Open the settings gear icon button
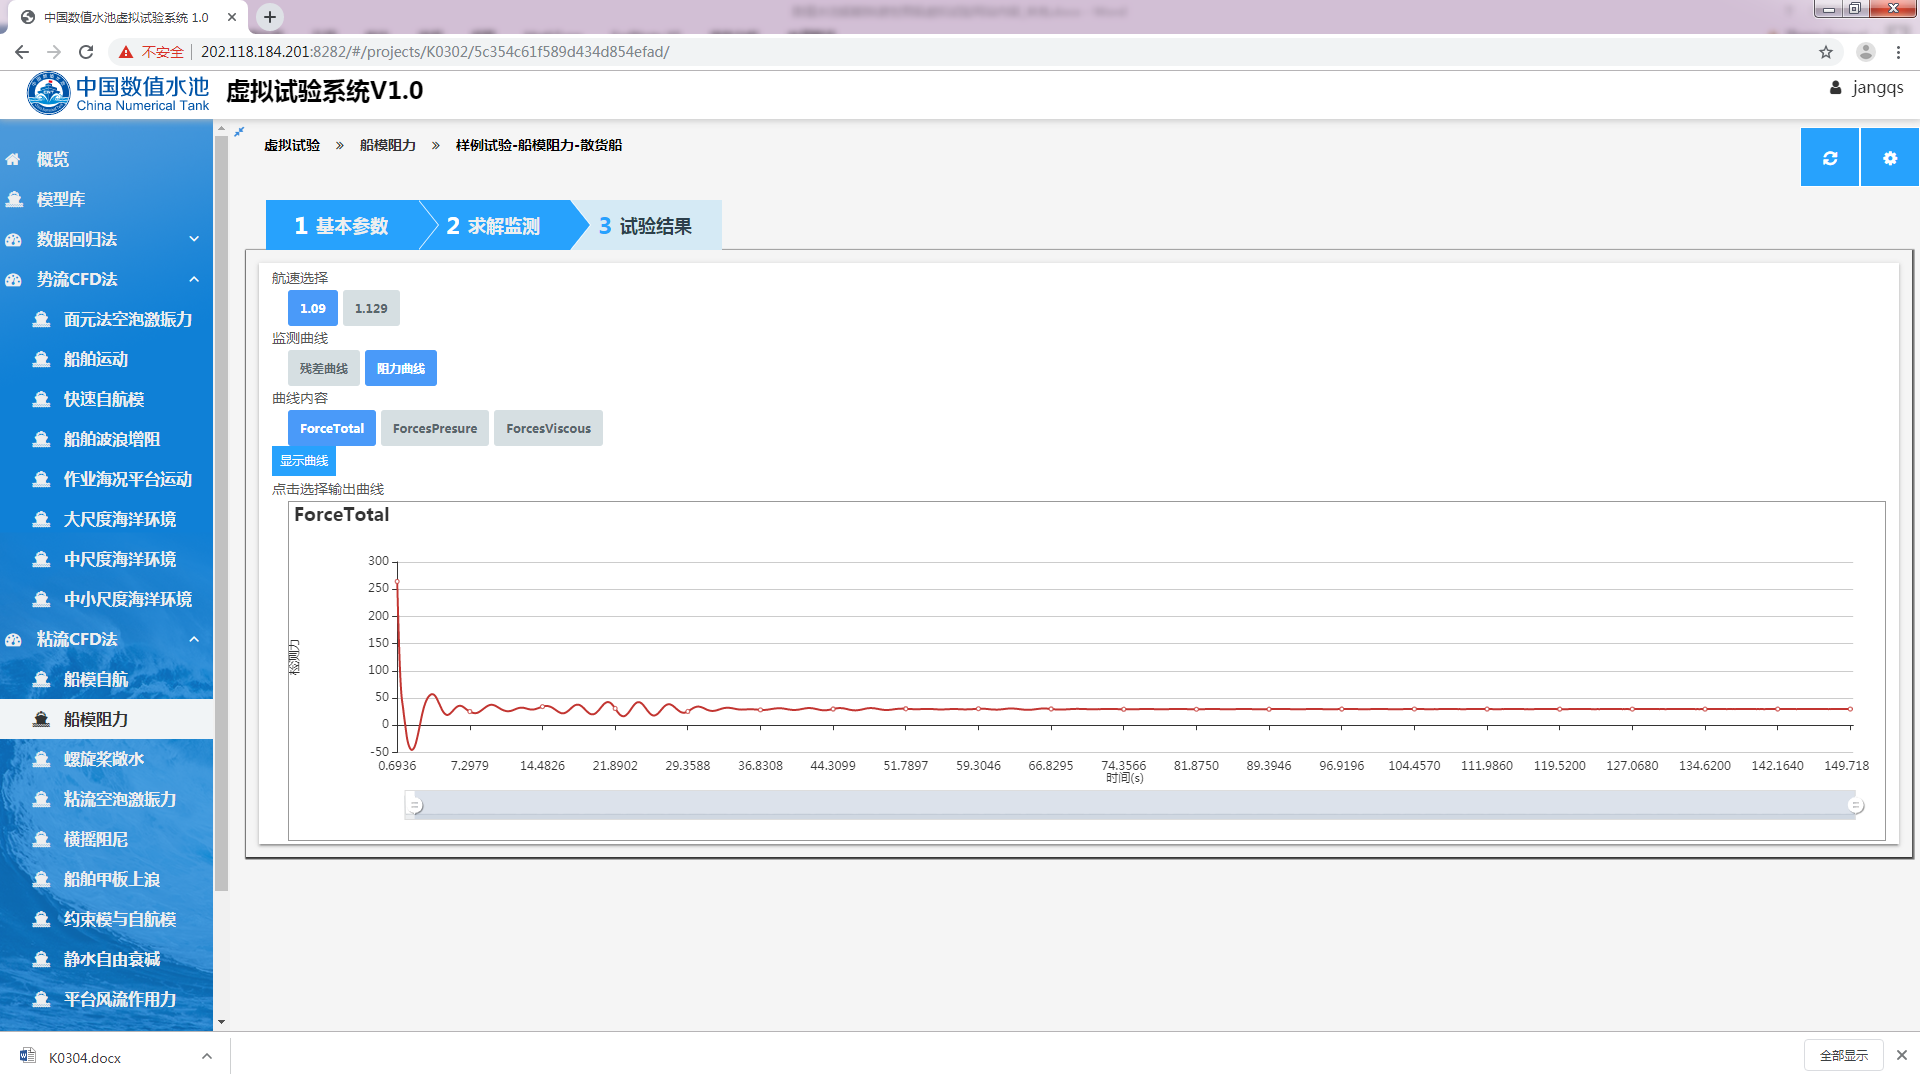 click(1889, 158)
